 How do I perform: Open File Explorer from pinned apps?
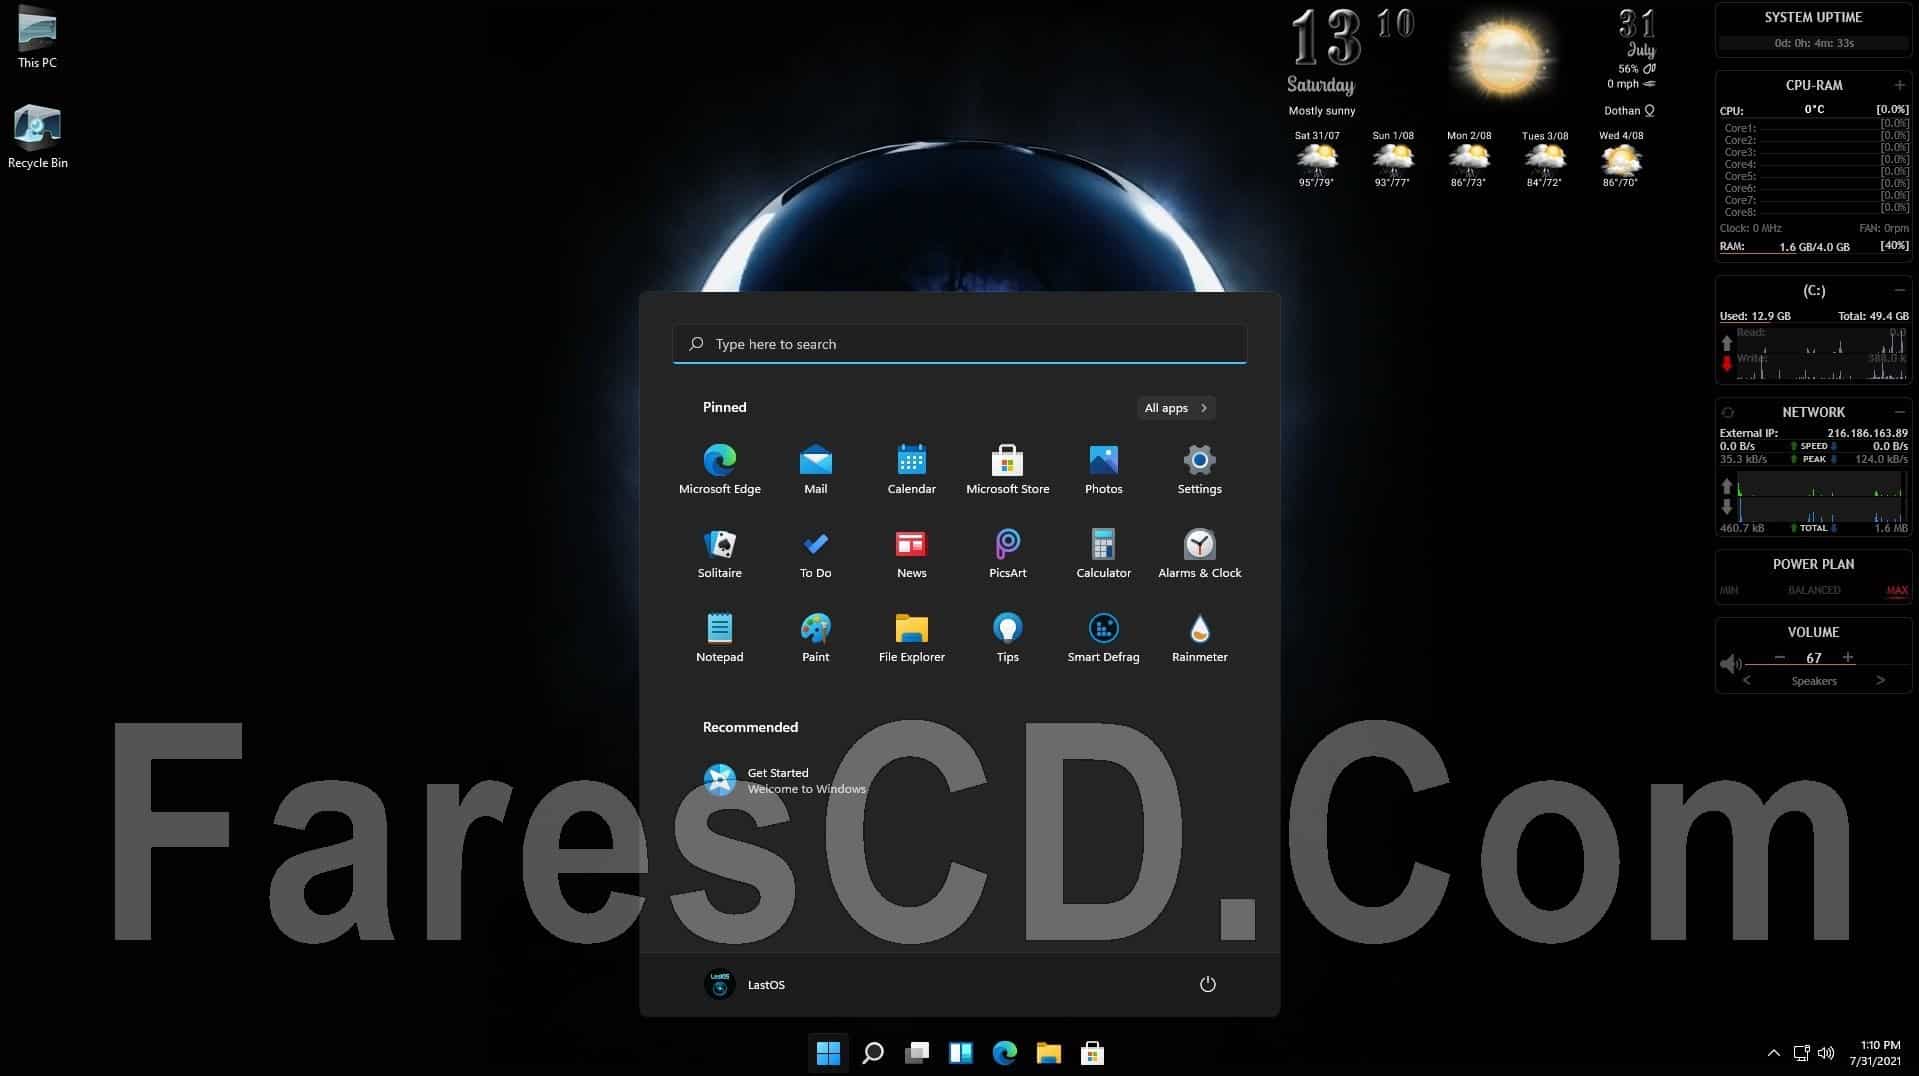911,637
